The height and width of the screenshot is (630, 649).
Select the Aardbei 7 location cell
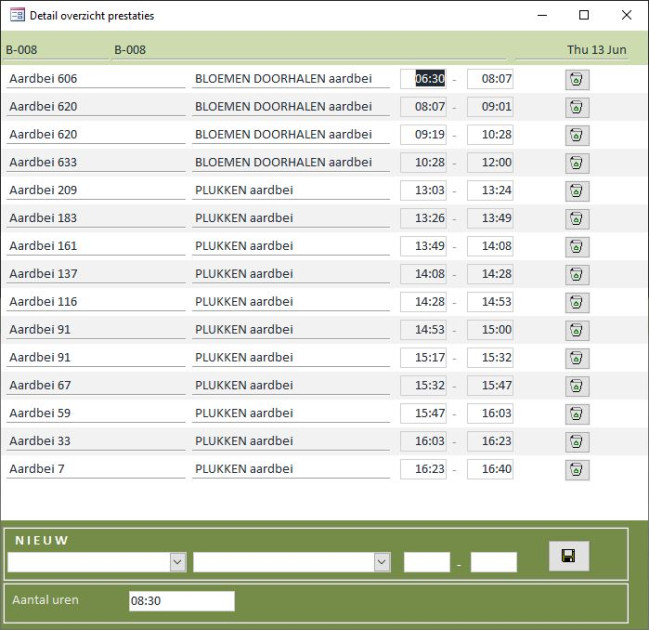tap(96, 469)
